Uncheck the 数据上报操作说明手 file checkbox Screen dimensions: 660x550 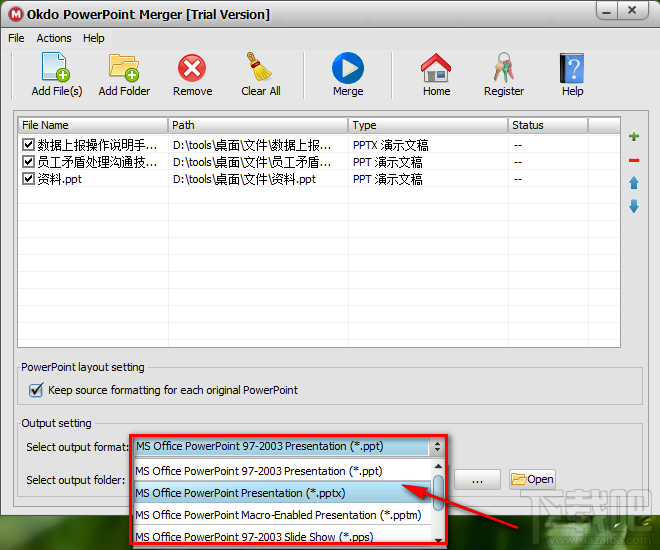pyautogui.click(x=28, y=145)
